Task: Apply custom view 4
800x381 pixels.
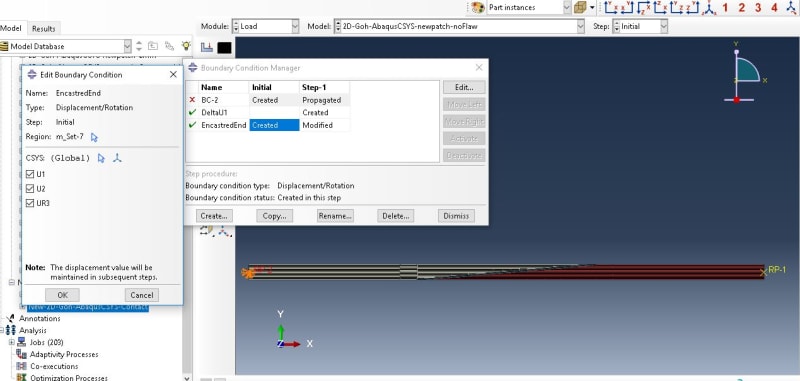Action: click(x=774, y=8)
